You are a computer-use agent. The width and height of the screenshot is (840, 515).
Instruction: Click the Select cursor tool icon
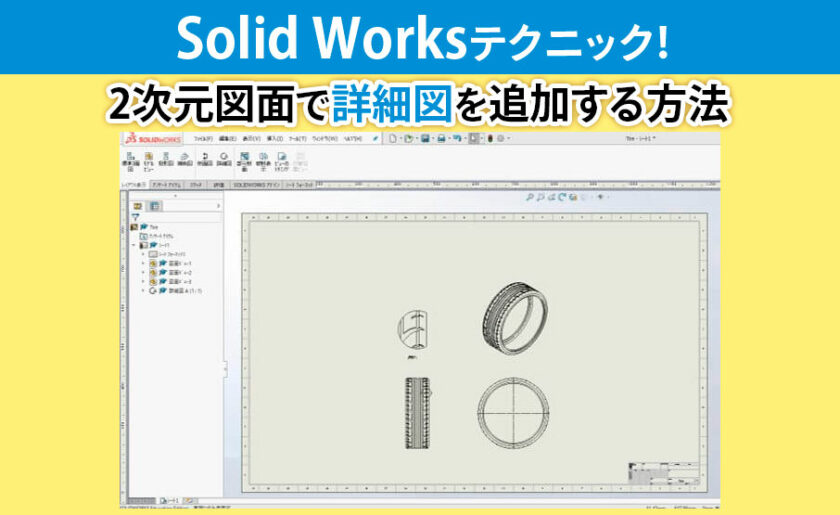point(474,139)
